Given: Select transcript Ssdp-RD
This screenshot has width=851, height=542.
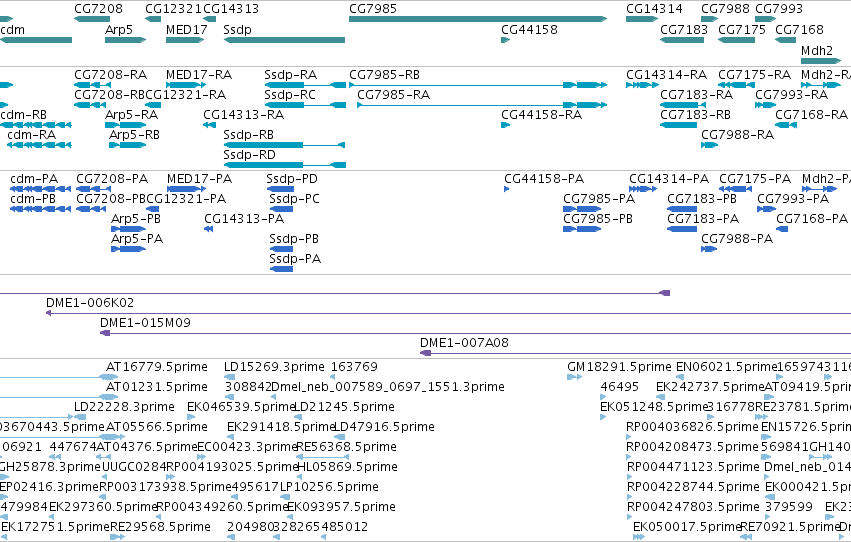Looking at the screenshot, I should point(284,165).
